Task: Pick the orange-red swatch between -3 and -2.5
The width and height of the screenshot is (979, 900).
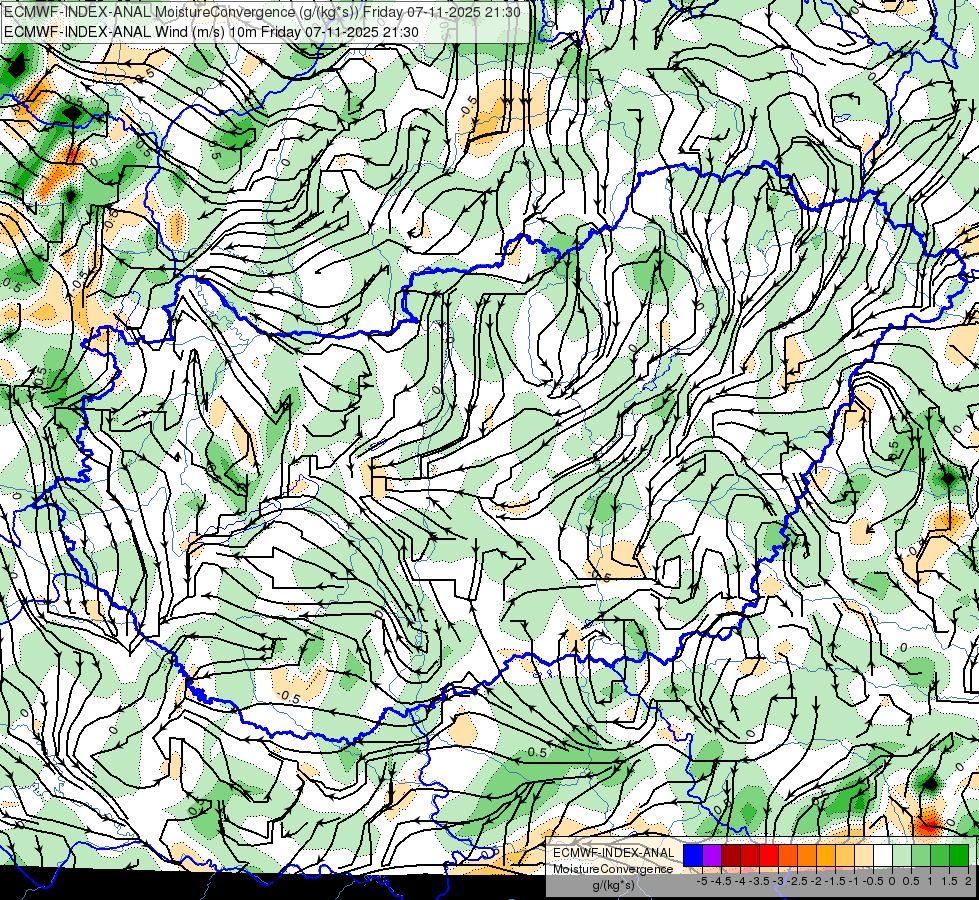Action: [788, 856]
